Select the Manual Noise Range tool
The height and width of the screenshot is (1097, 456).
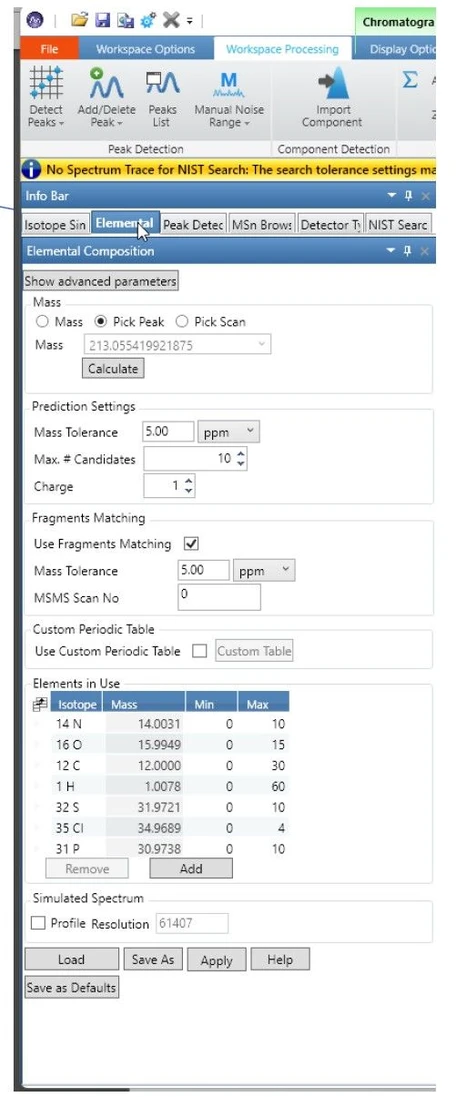pos(229,97)
